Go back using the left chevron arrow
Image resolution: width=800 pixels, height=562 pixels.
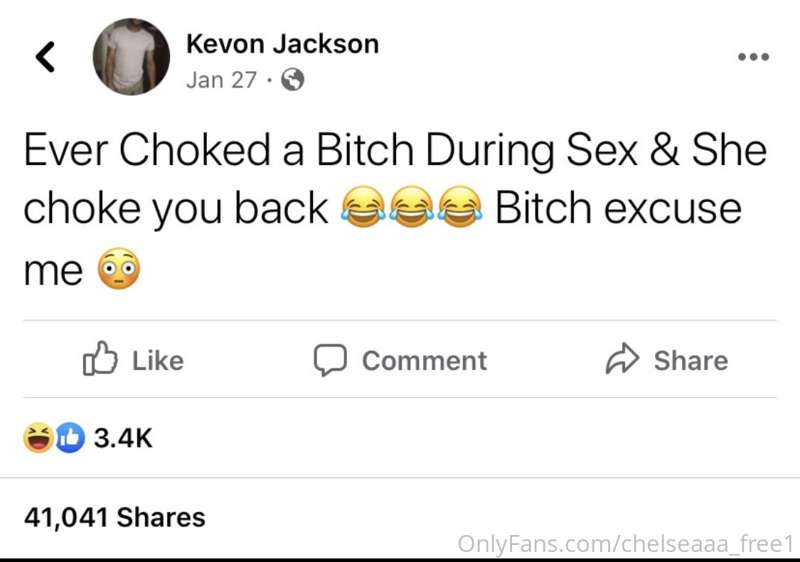tap(45, 56)
